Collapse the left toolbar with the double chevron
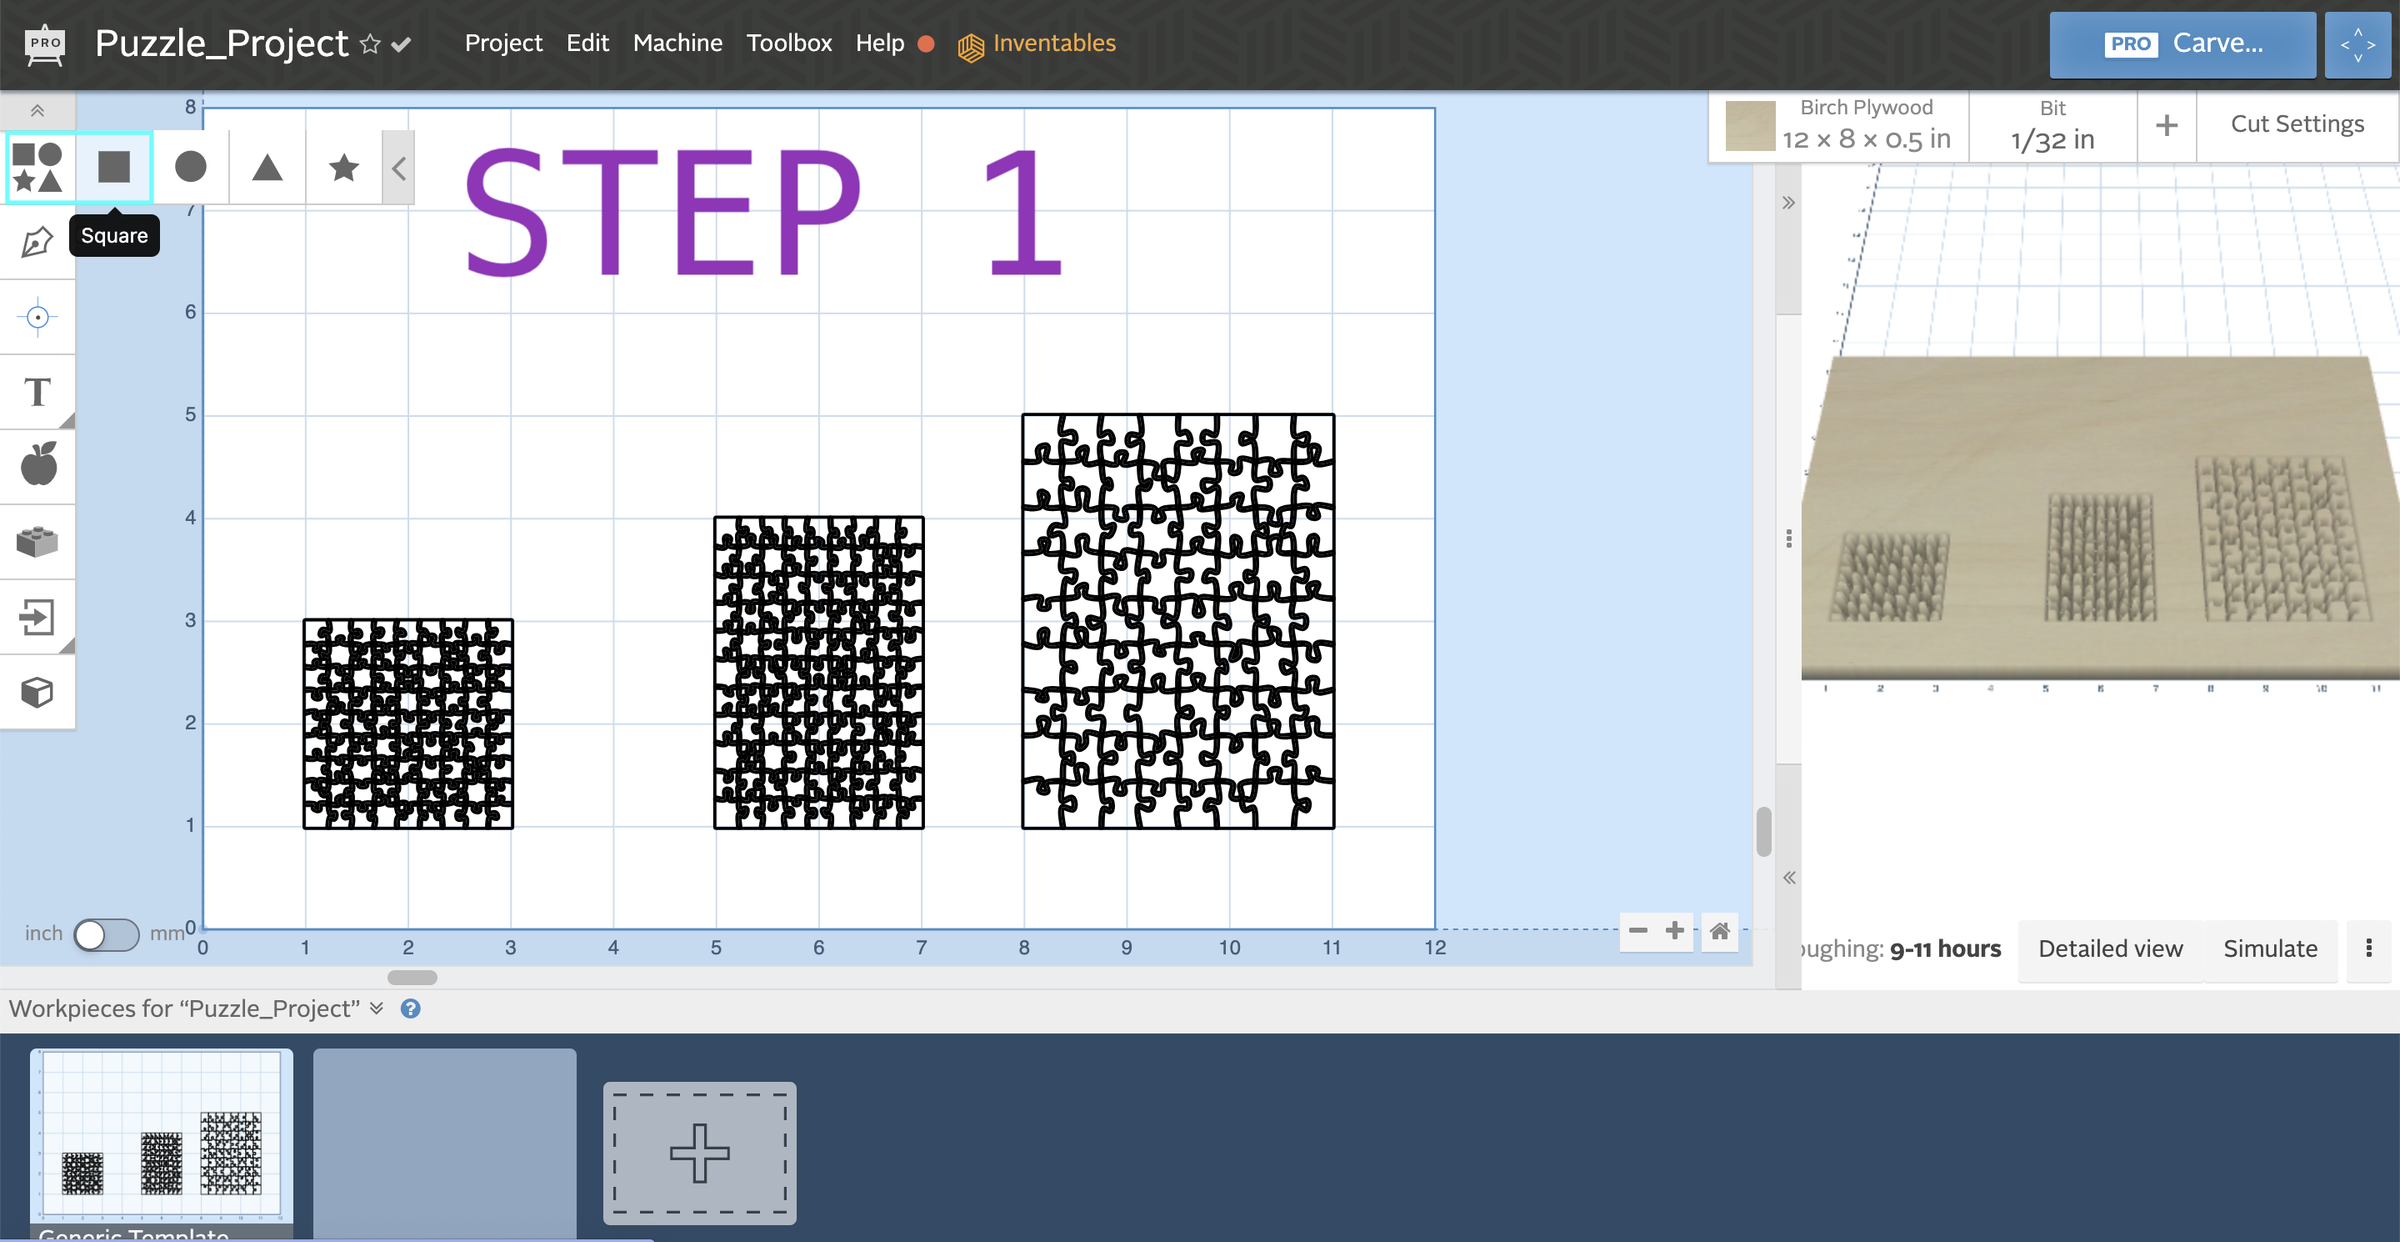 coord(37,110)
